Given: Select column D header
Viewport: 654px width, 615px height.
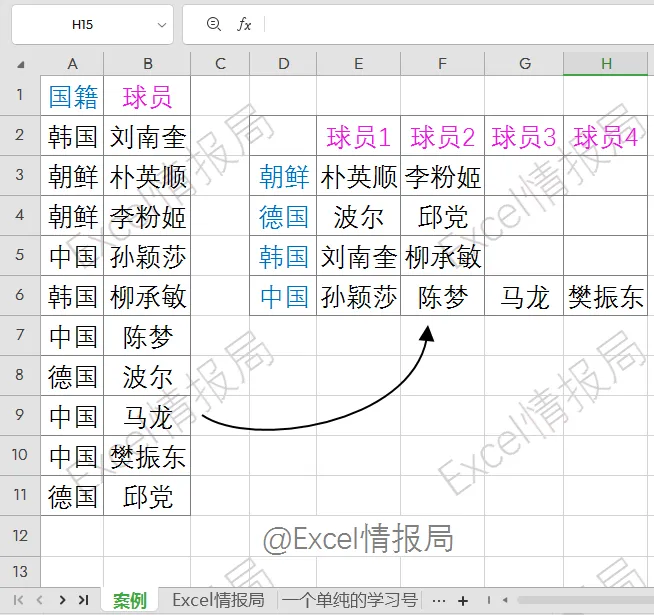Looking at the screenshot, I should click(x=283, y=64).
